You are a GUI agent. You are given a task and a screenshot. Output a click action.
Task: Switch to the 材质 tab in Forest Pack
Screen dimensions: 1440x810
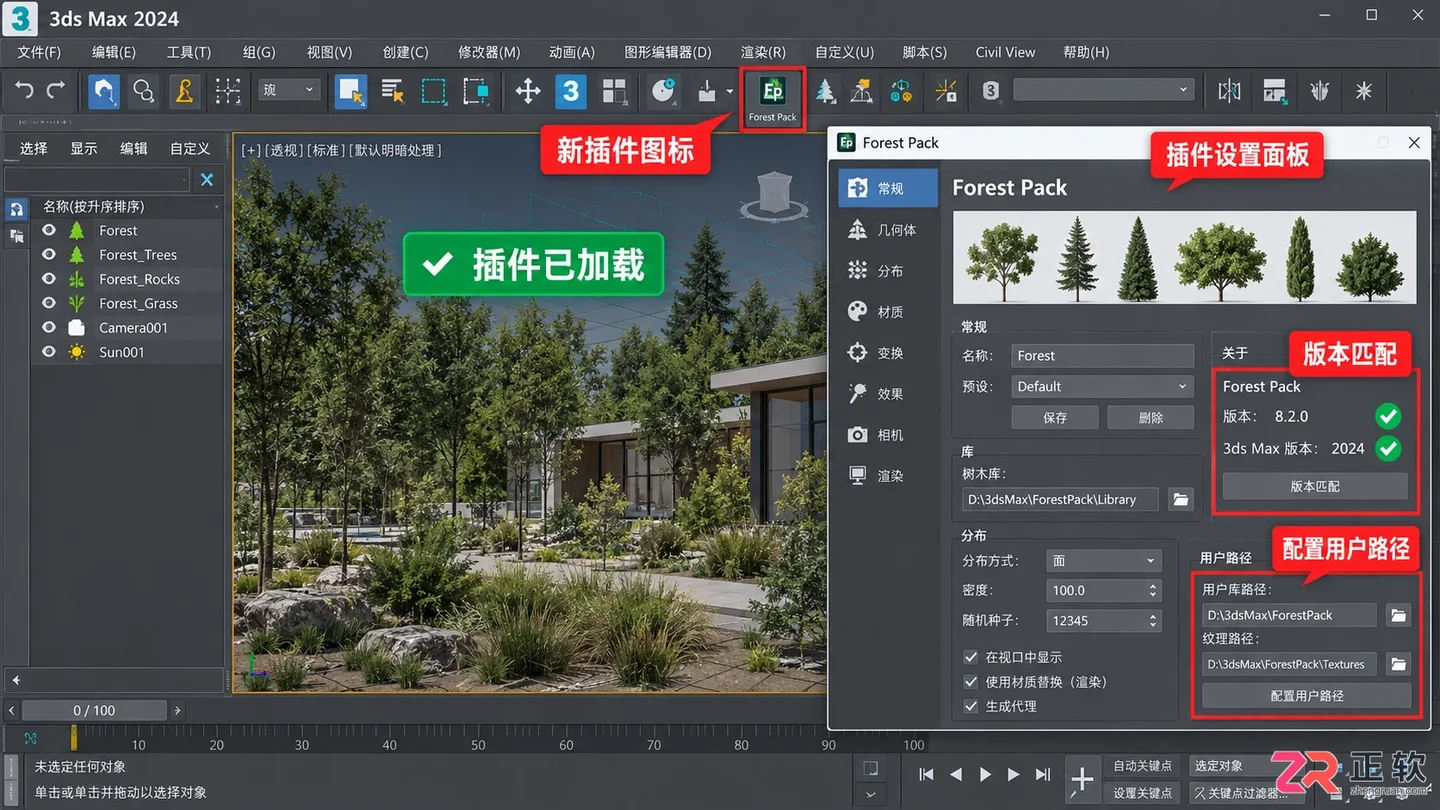[888, 312]
